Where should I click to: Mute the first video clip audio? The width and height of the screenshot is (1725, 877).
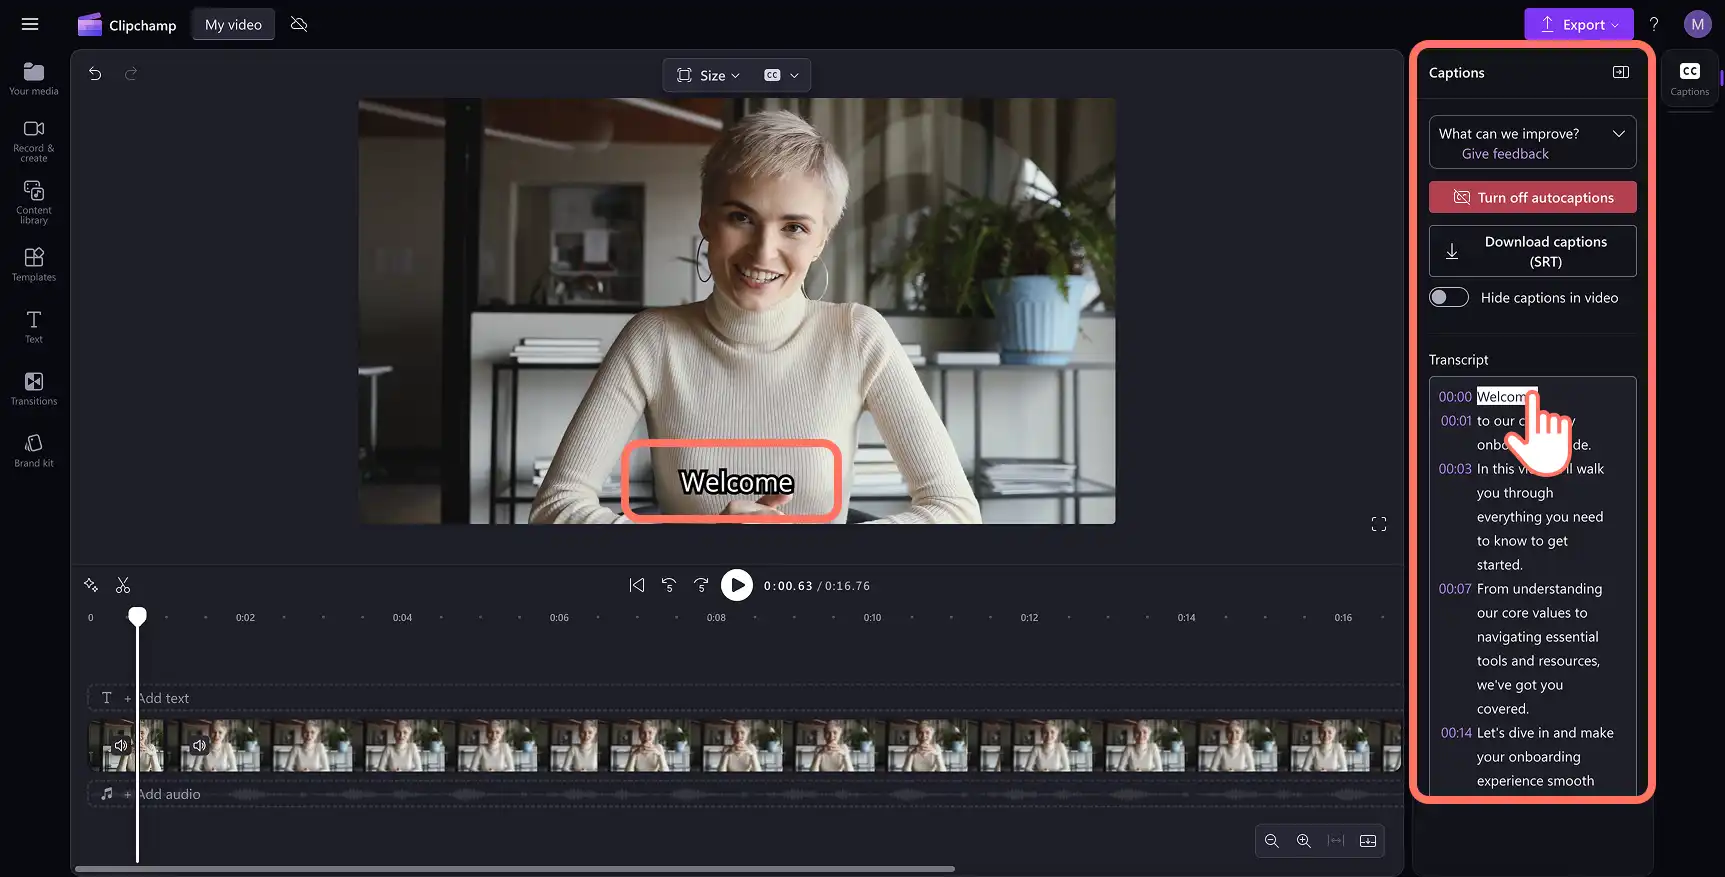click(x=121, y=745)
